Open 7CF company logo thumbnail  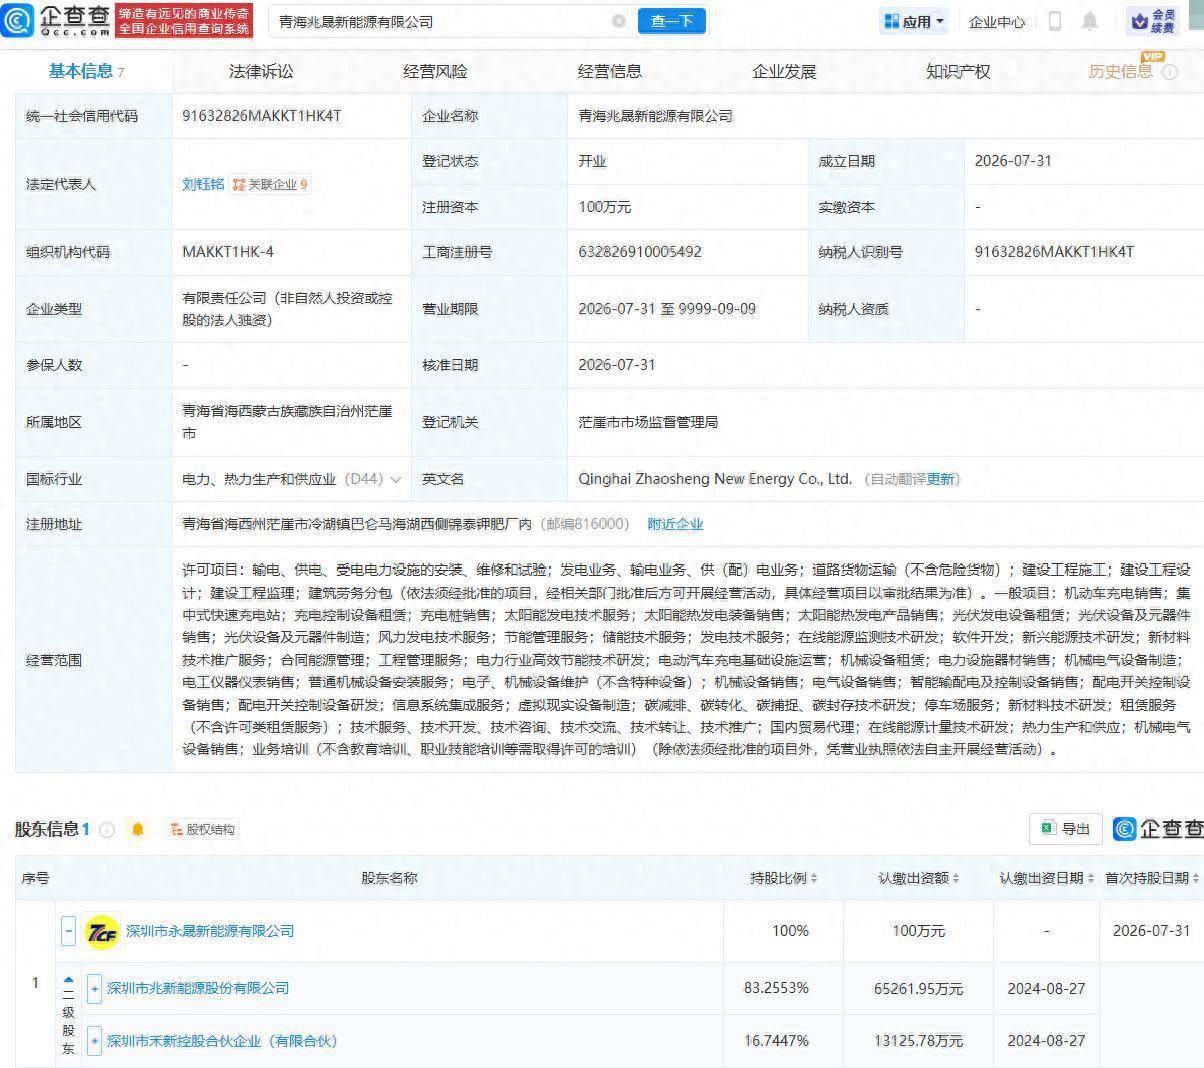tap(102, 932)
